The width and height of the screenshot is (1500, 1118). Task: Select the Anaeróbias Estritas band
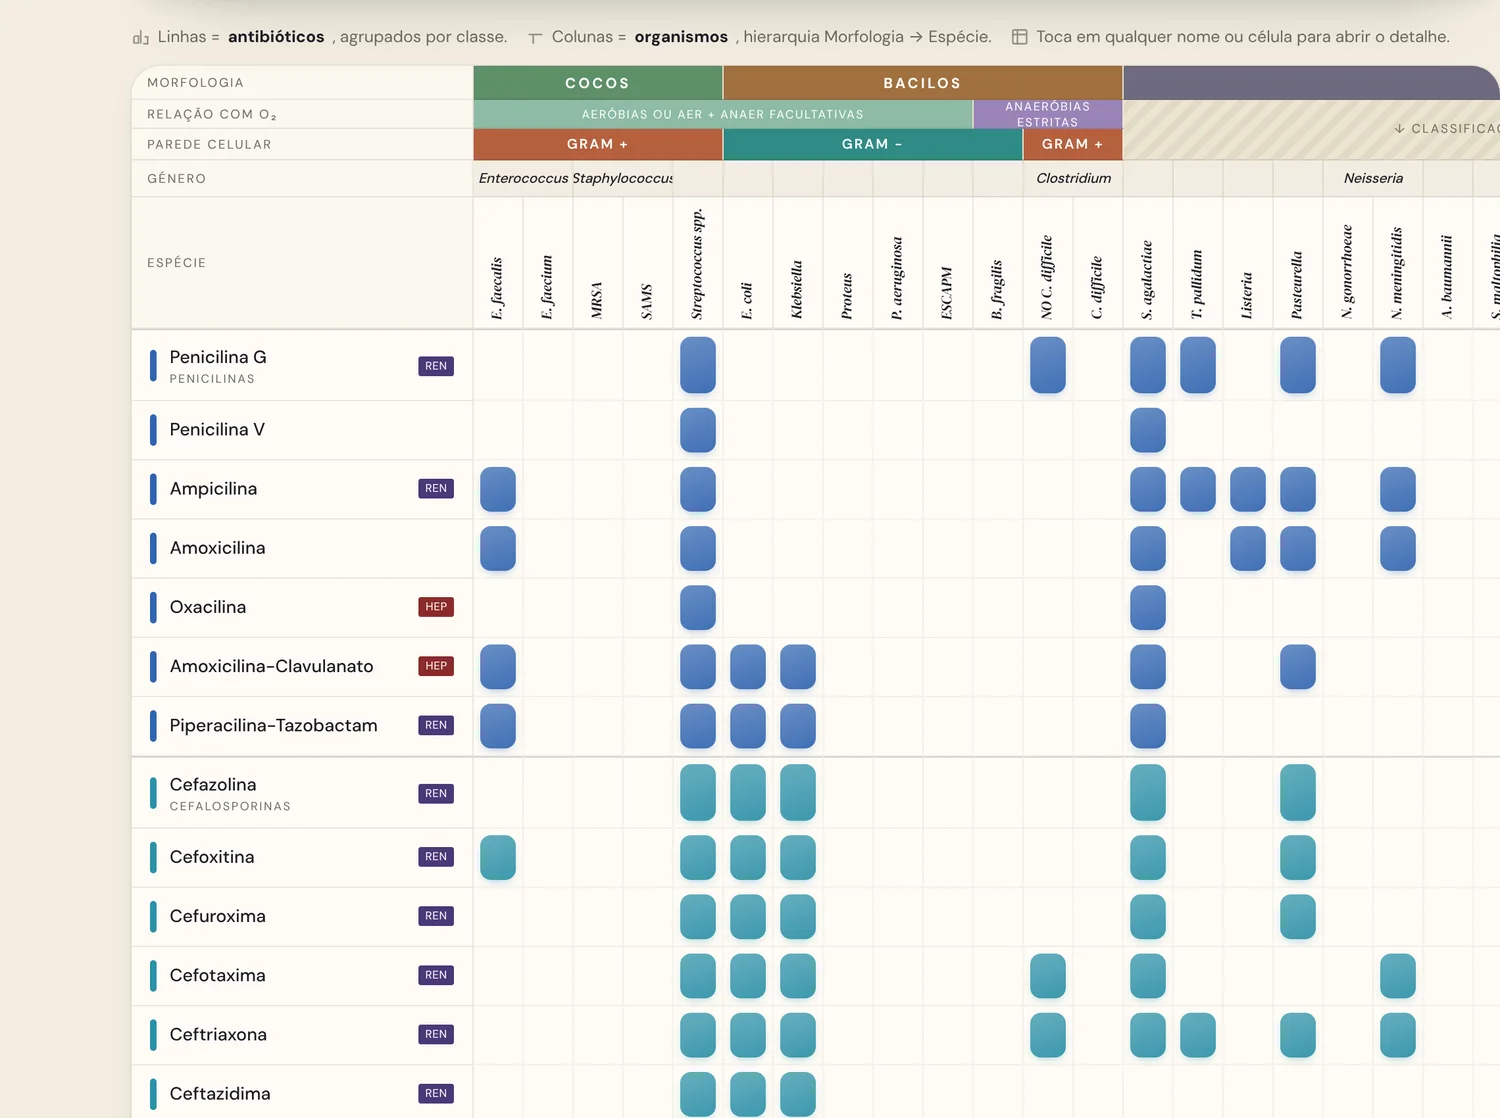tap(1048, 114)
